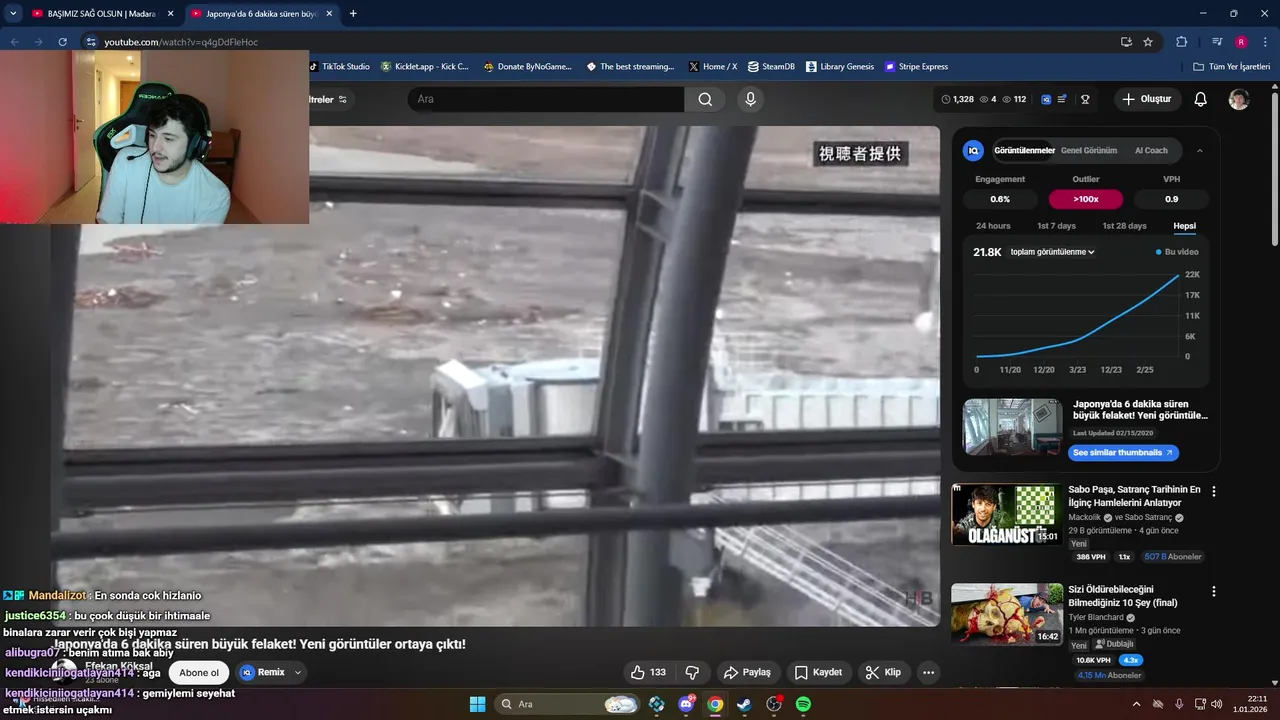Open Spotify from the taskbar
This screenshot has width=1280, height=720.
(x=803, y=704)
